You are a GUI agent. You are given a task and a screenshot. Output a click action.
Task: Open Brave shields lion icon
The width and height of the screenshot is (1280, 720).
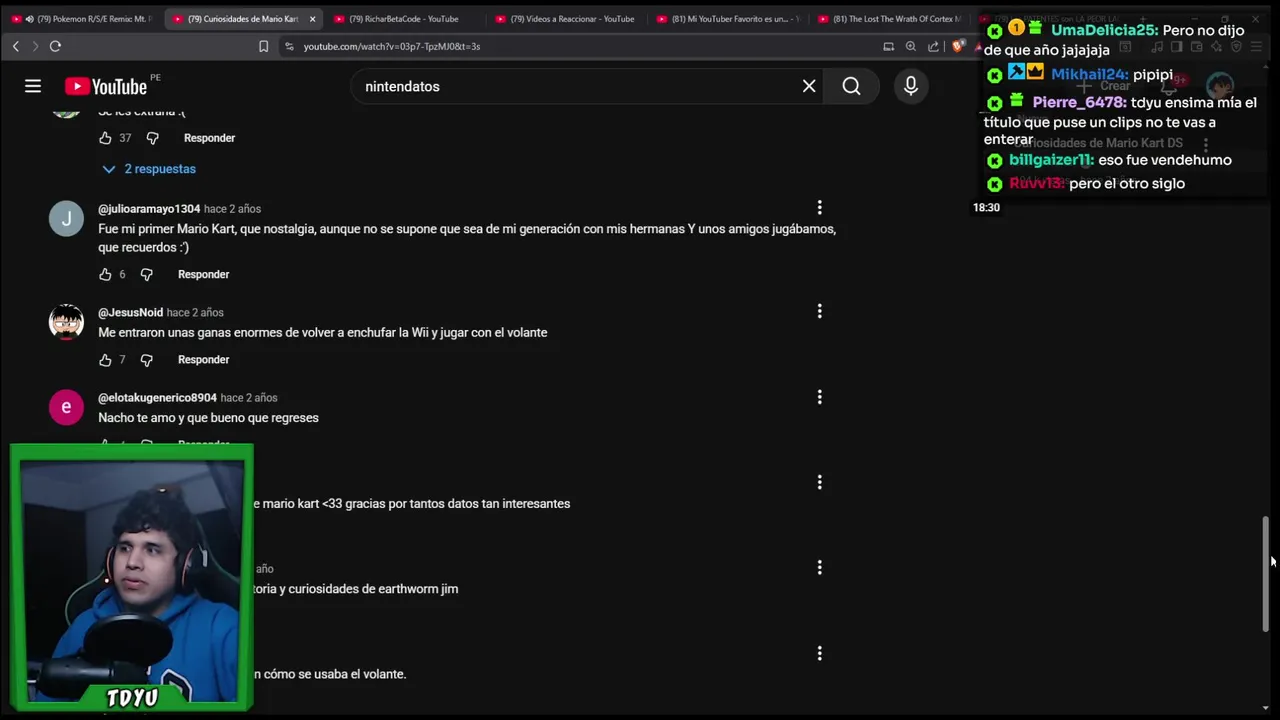pyautogui.click(x=957, y=46)
